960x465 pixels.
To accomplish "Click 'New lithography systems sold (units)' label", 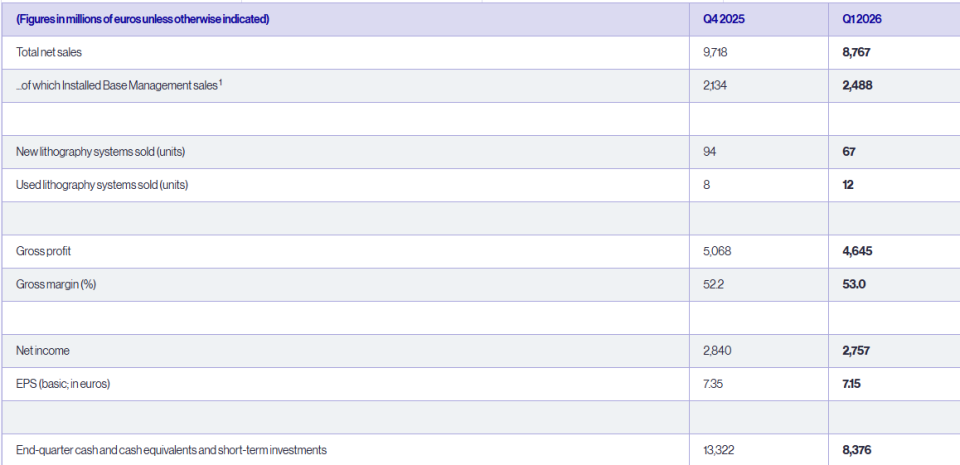I will [x=100, y=152].
